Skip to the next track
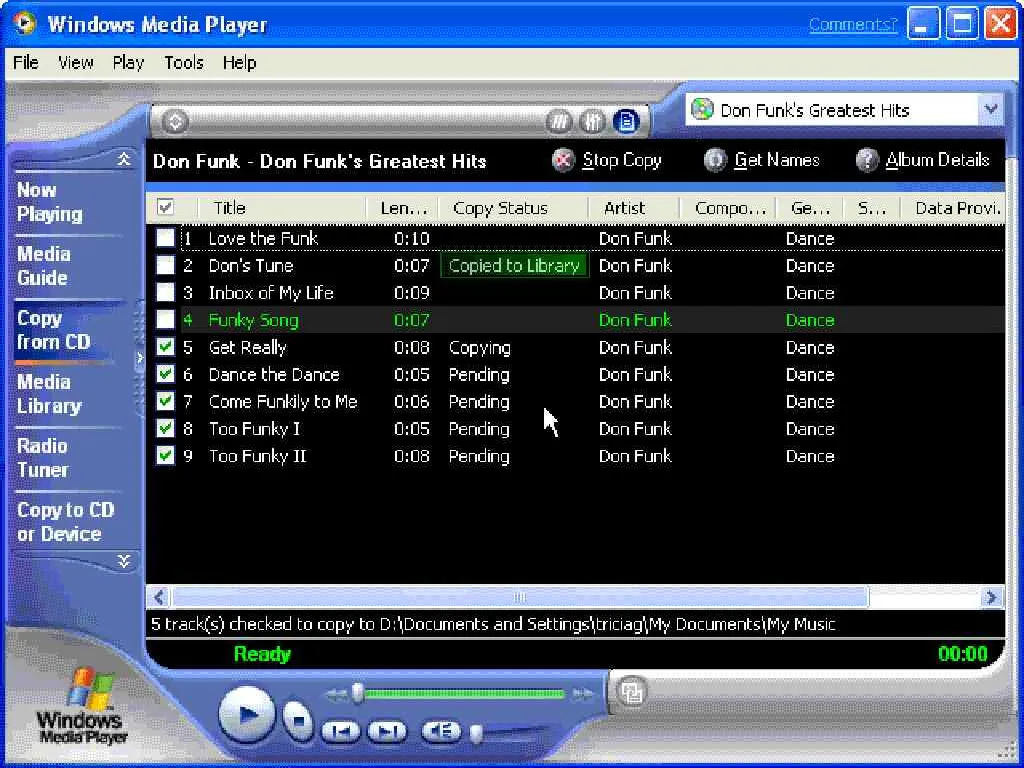 coord(387,731)
